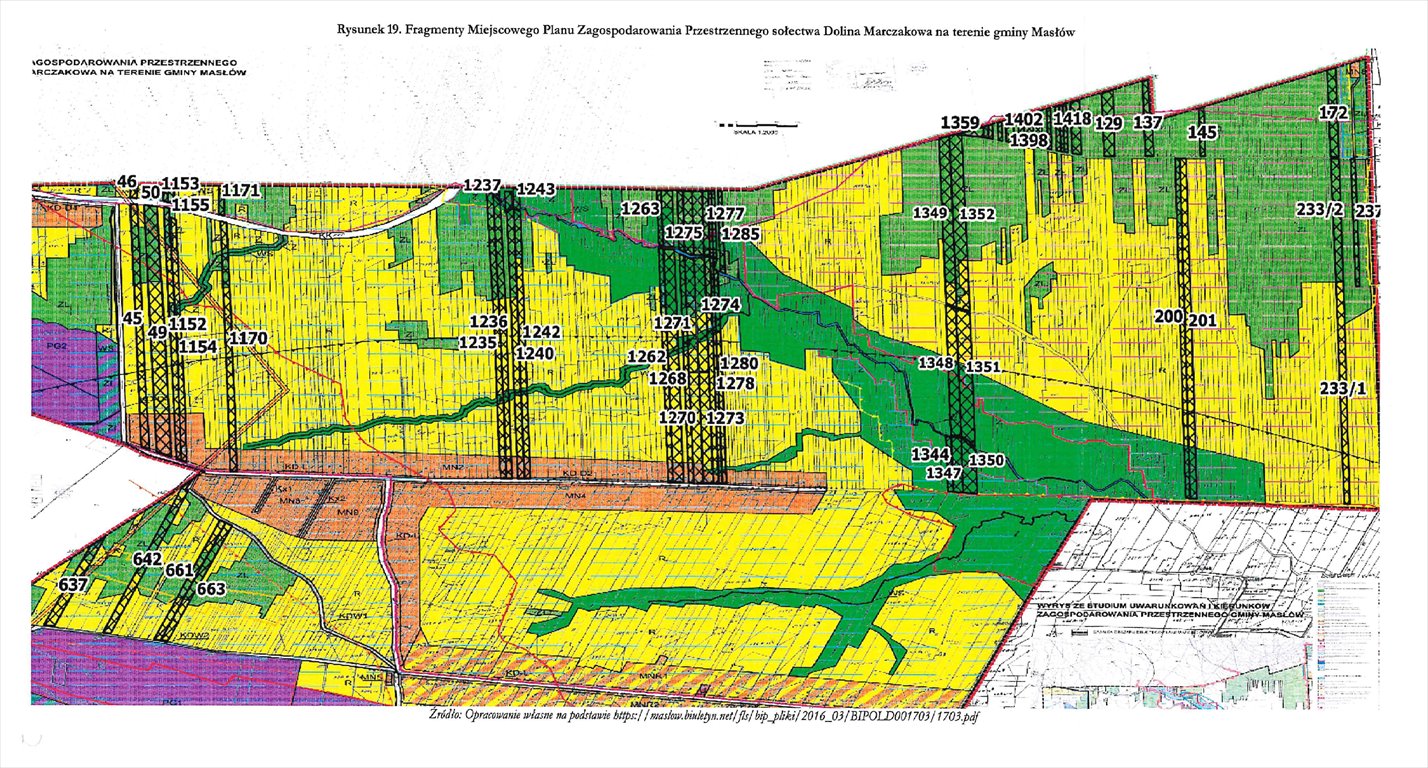
Task: Select parcel label 1263
Action: click(641, 208)
